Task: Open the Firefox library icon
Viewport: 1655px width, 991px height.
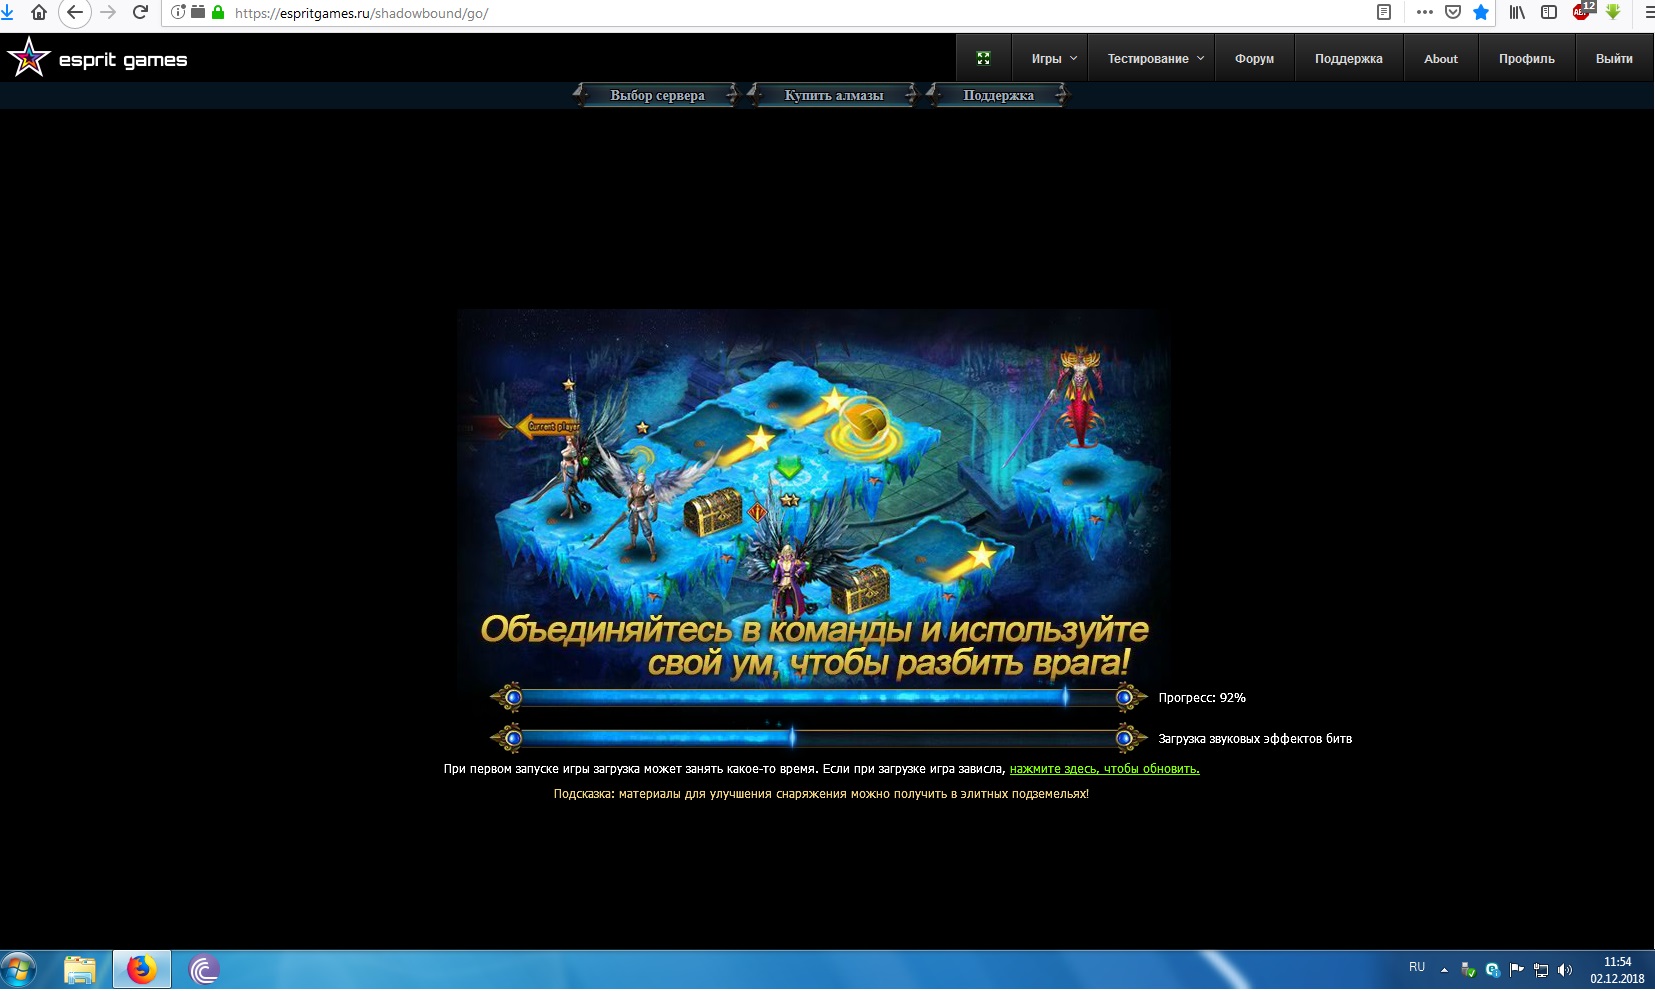Action: (x=1517, y=13)
